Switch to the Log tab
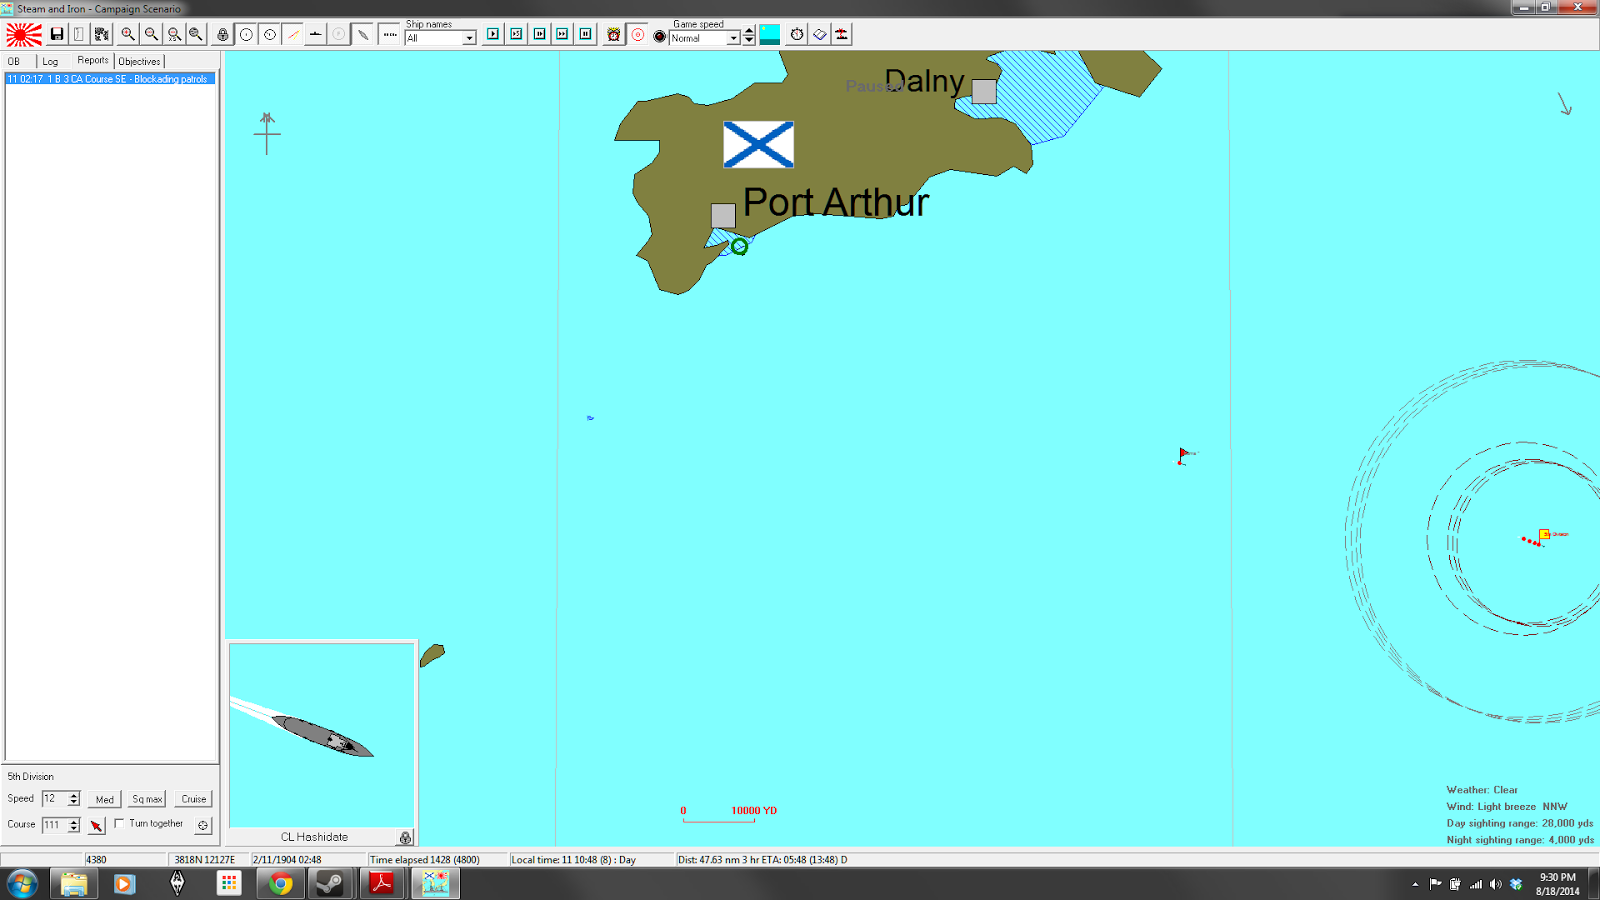 pos(50,61)
